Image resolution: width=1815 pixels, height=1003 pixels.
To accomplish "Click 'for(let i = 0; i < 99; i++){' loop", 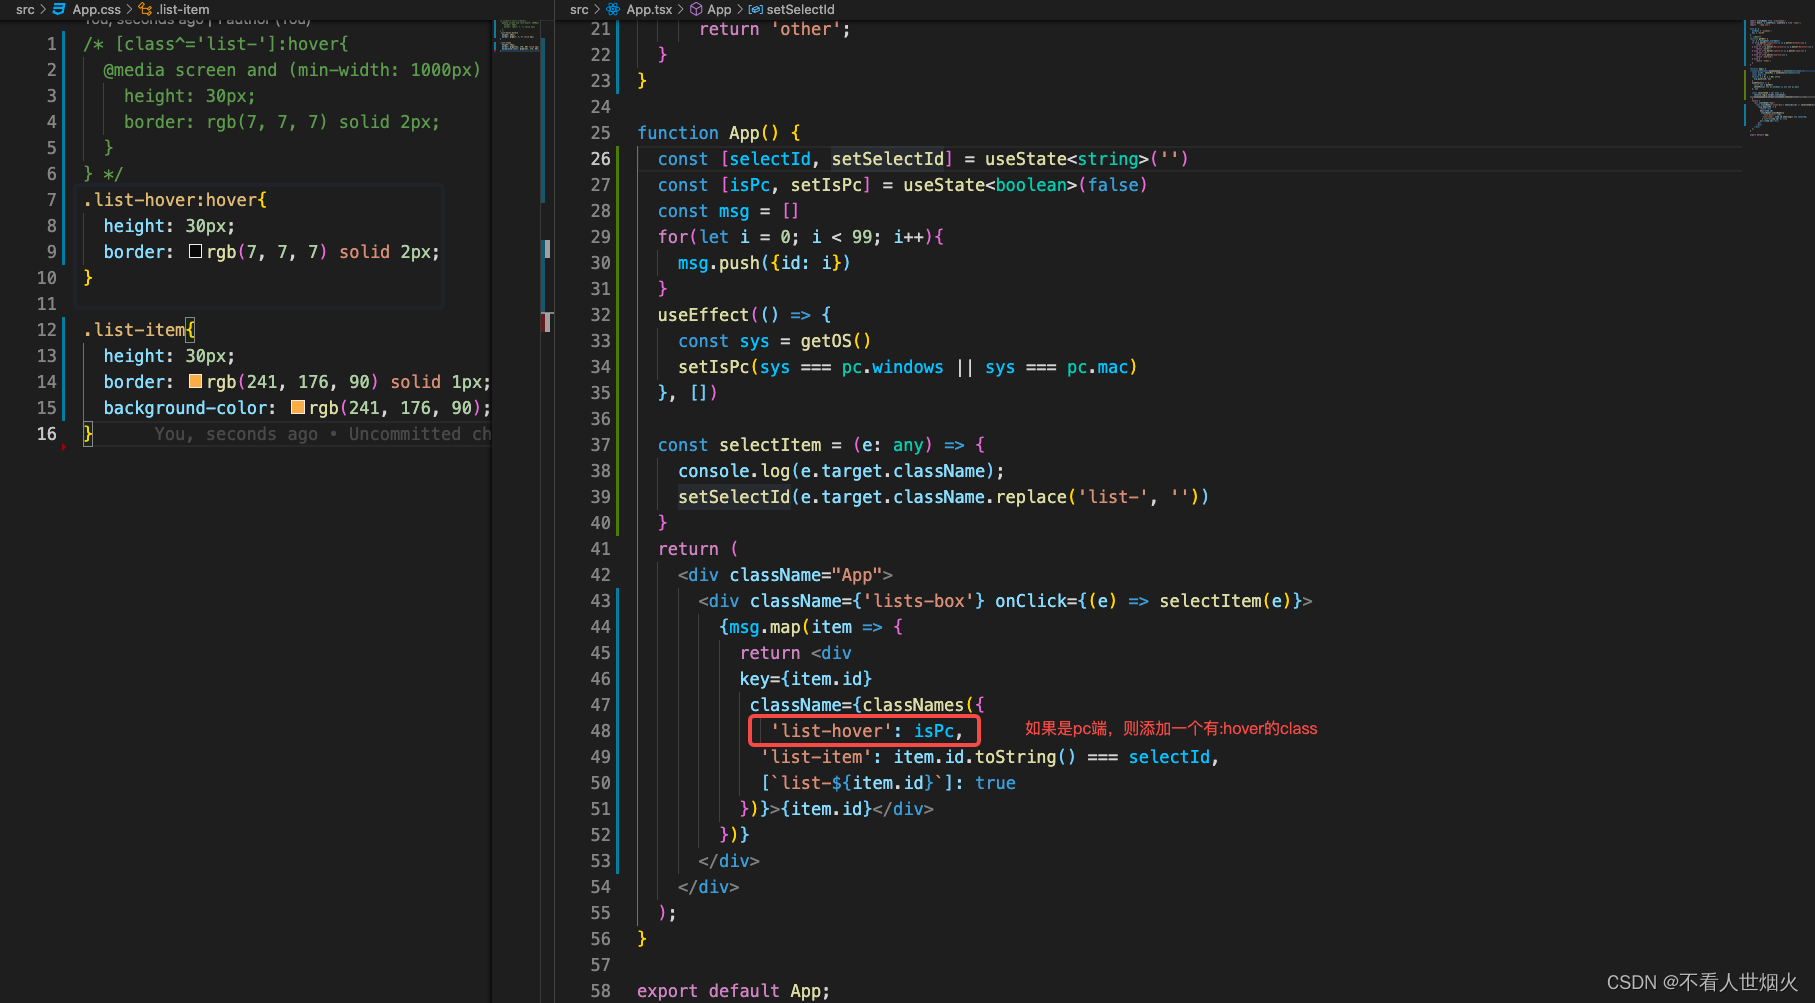I will 801,237.
